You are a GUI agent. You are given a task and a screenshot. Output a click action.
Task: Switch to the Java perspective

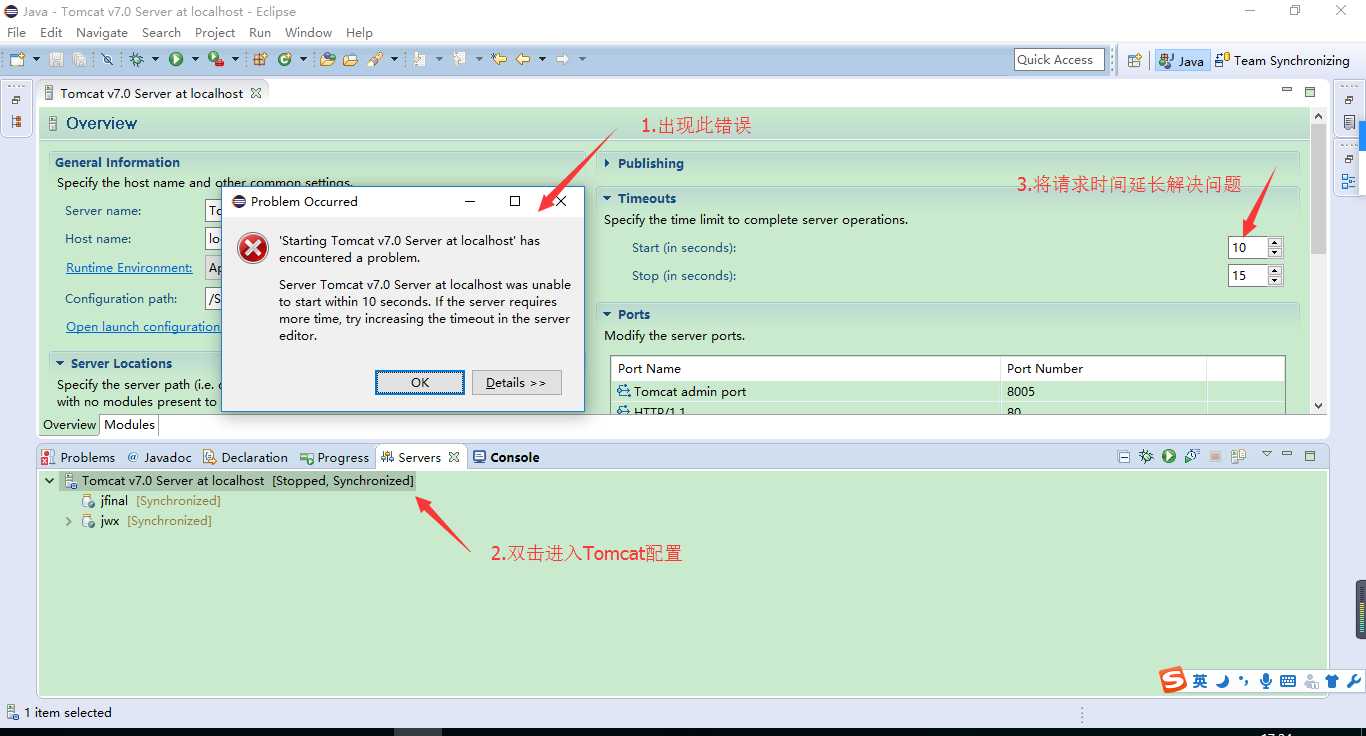1182,61
